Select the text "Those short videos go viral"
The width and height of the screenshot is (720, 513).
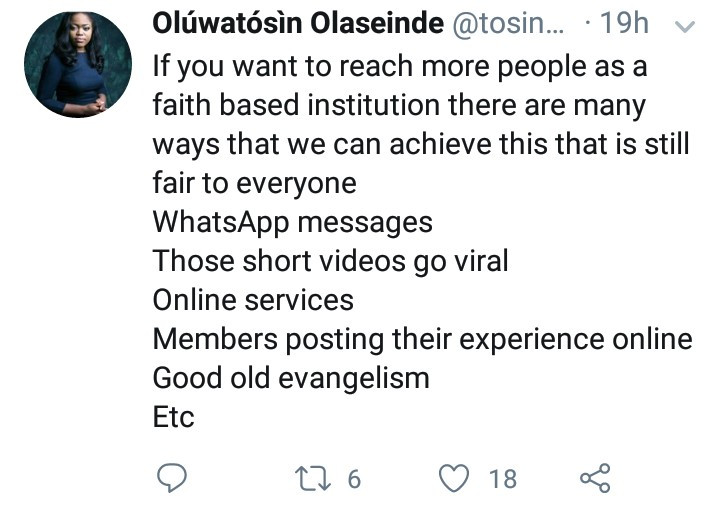[330, 261]
